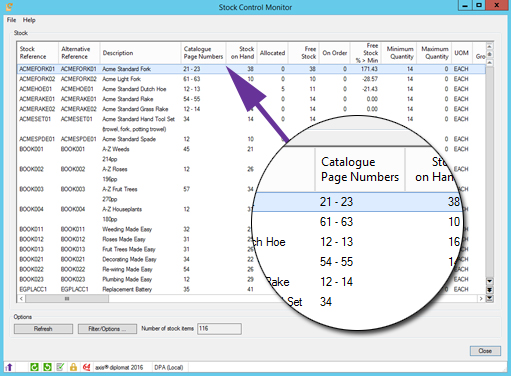Screen dimensions: 511x376
Task: Select stock row BOOK022
Action: (251, 269)
